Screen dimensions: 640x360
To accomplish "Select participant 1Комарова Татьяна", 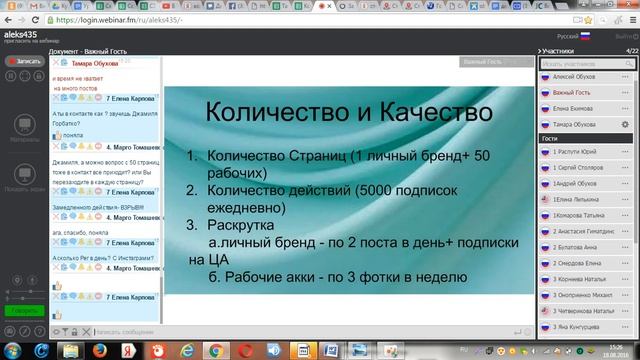I will [x=586, y=216].
